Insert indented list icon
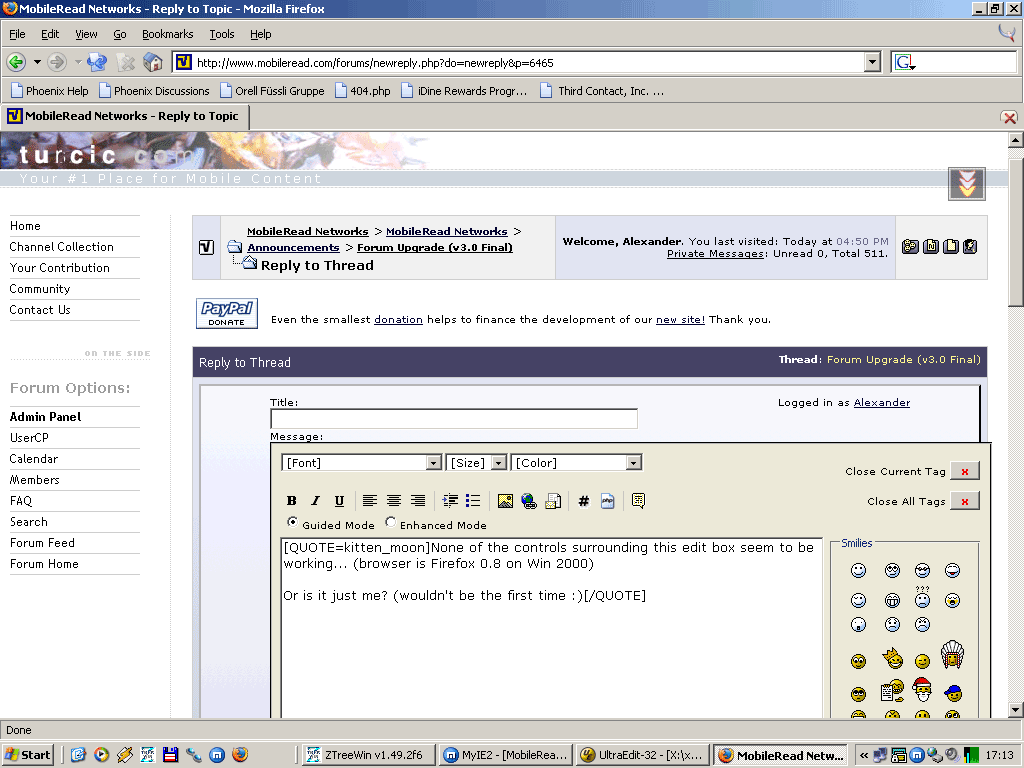This screenshot has width=1024, height=768. (450, 501)
